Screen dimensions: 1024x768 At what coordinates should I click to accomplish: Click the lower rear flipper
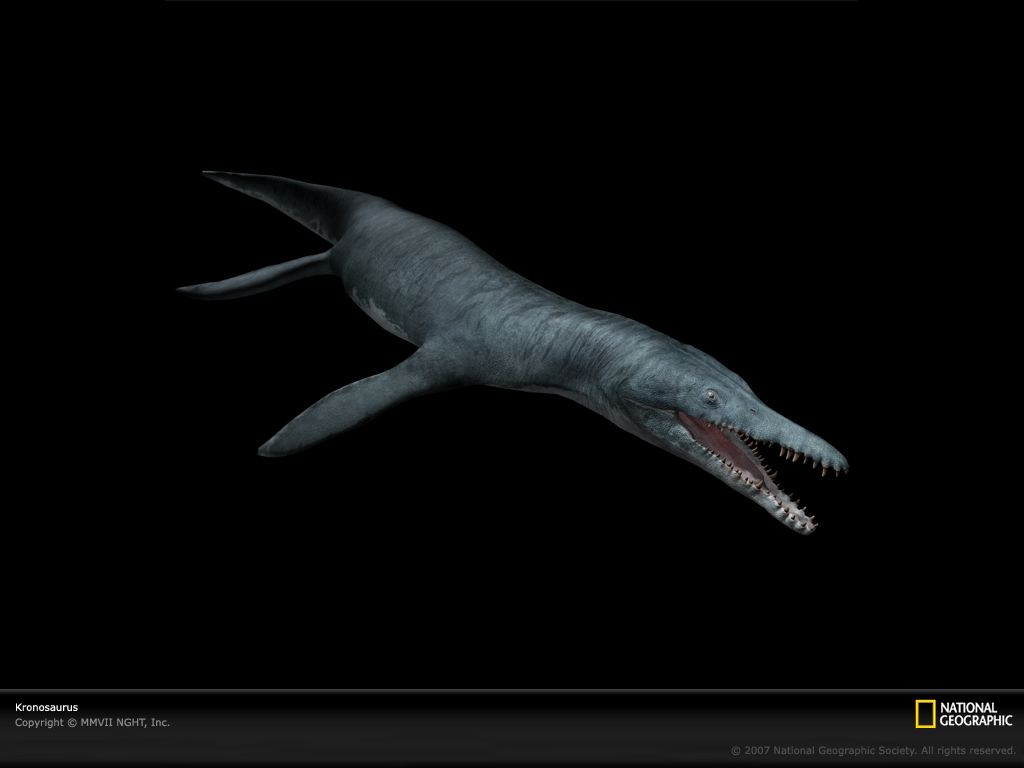pos(250,277)
